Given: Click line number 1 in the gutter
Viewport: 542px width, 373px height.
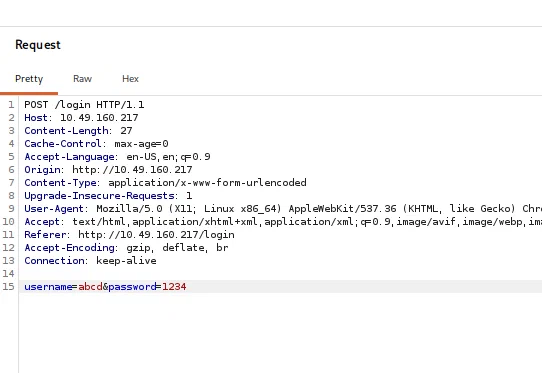Looking at the screenshot, I should click(x=11, y=105).
